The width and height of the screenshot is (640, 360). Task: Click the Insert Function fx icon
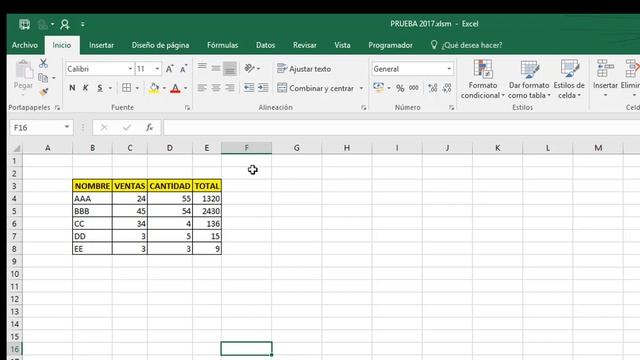[149, 128]
